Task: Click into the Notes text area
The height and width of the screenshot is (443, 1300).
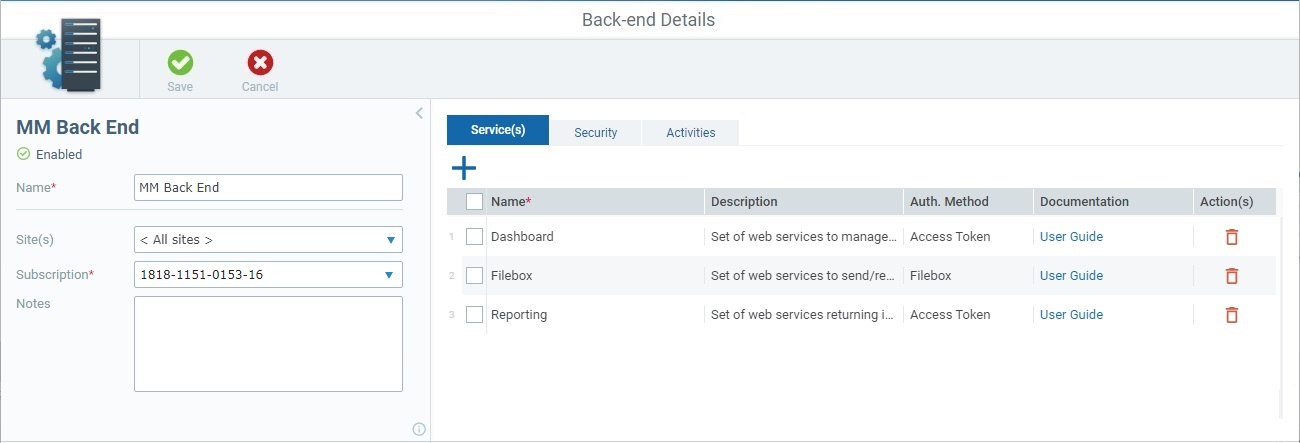Action: point(268,343)
